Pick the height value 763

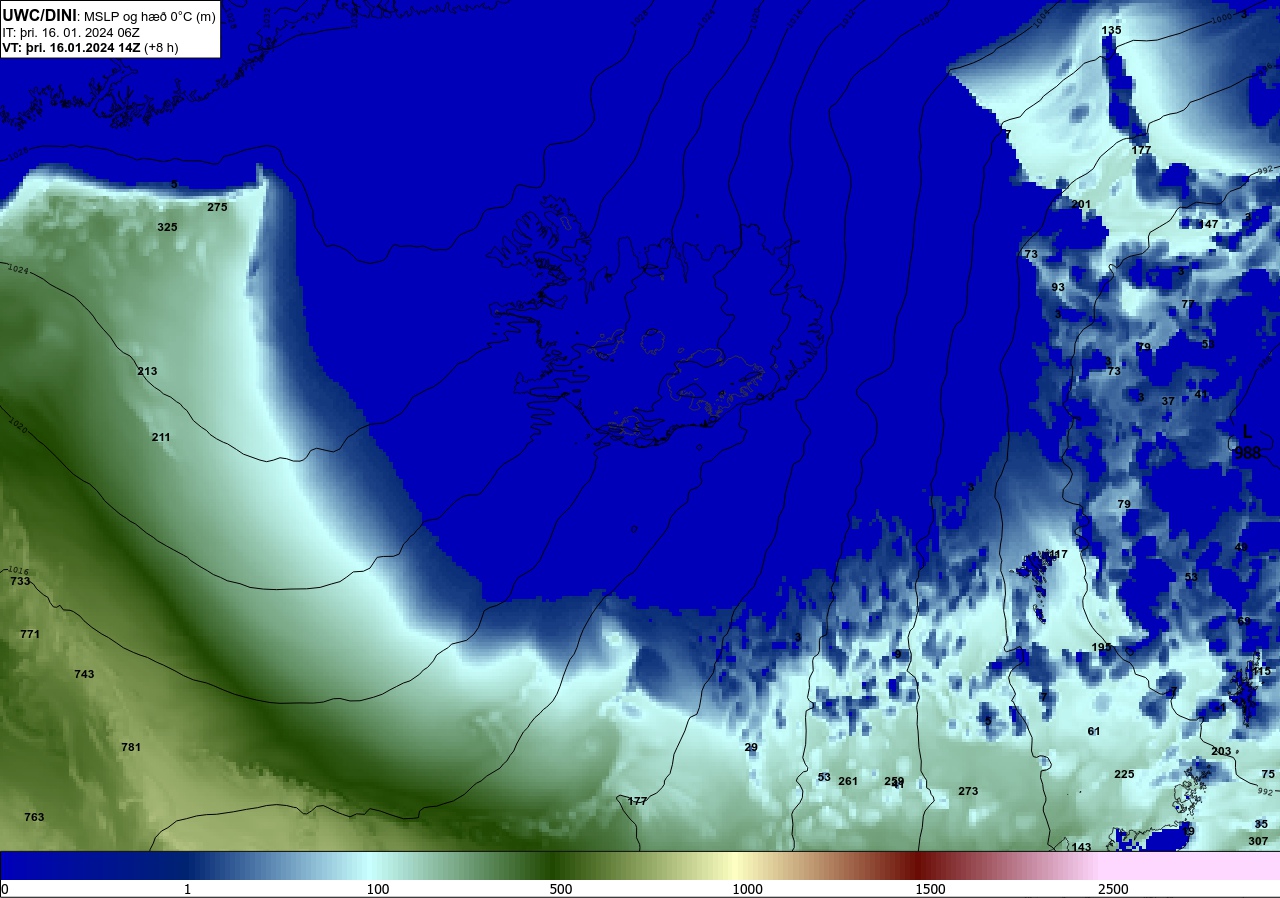(34, 817)
